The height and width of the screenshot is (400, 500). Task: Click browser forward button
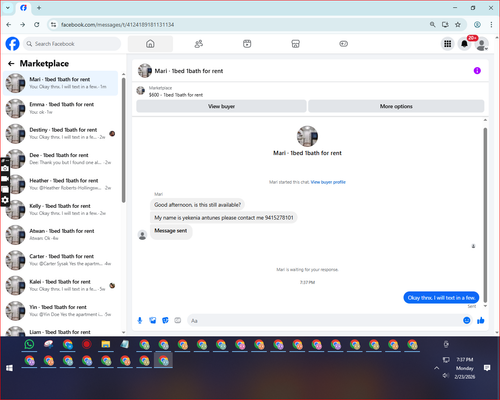pyautogui.click(x=23, y=25)
